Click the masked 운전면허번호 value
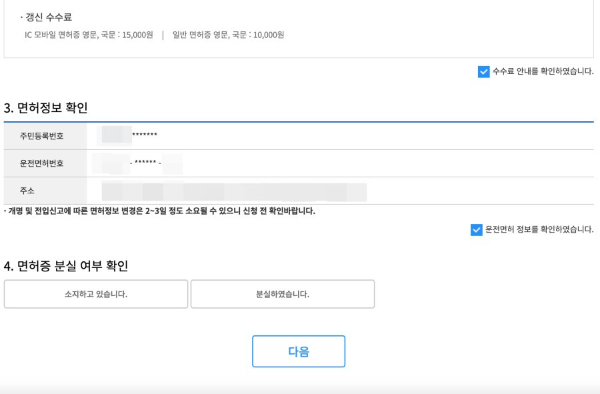600x394 pixels. (x=138, y=163)
